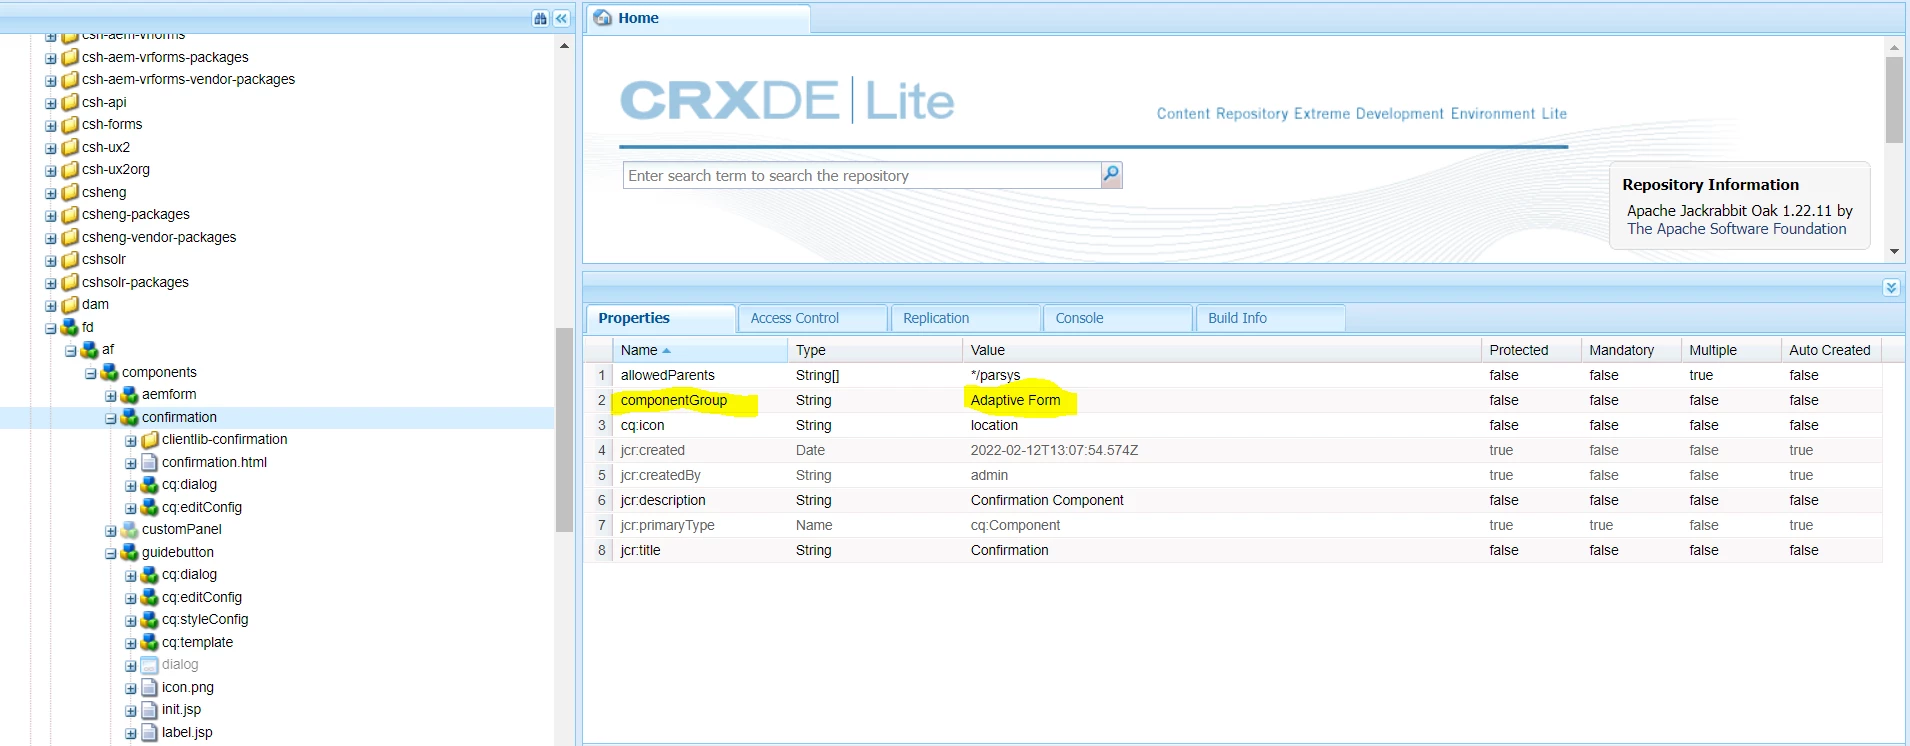Click the confirmation.html file icon
1910x746 pixels.
150,462
